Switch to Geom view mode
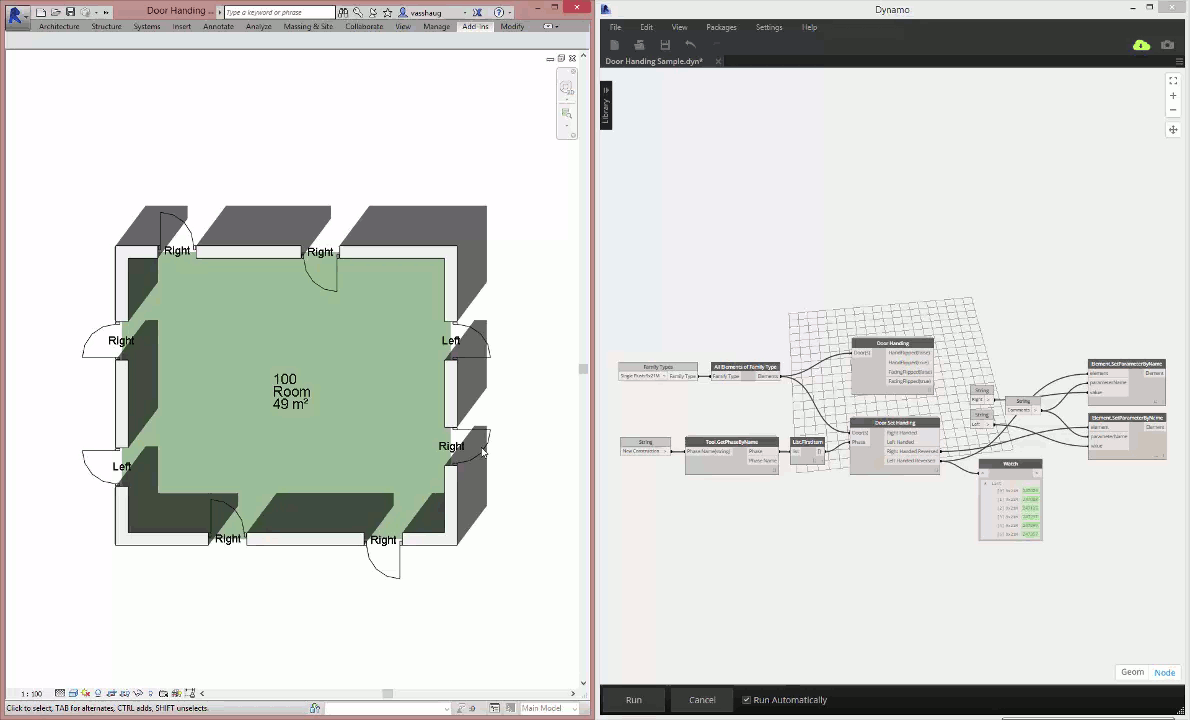The width and height of the screenshot is (1190, 720). (x=1132, y=672)
